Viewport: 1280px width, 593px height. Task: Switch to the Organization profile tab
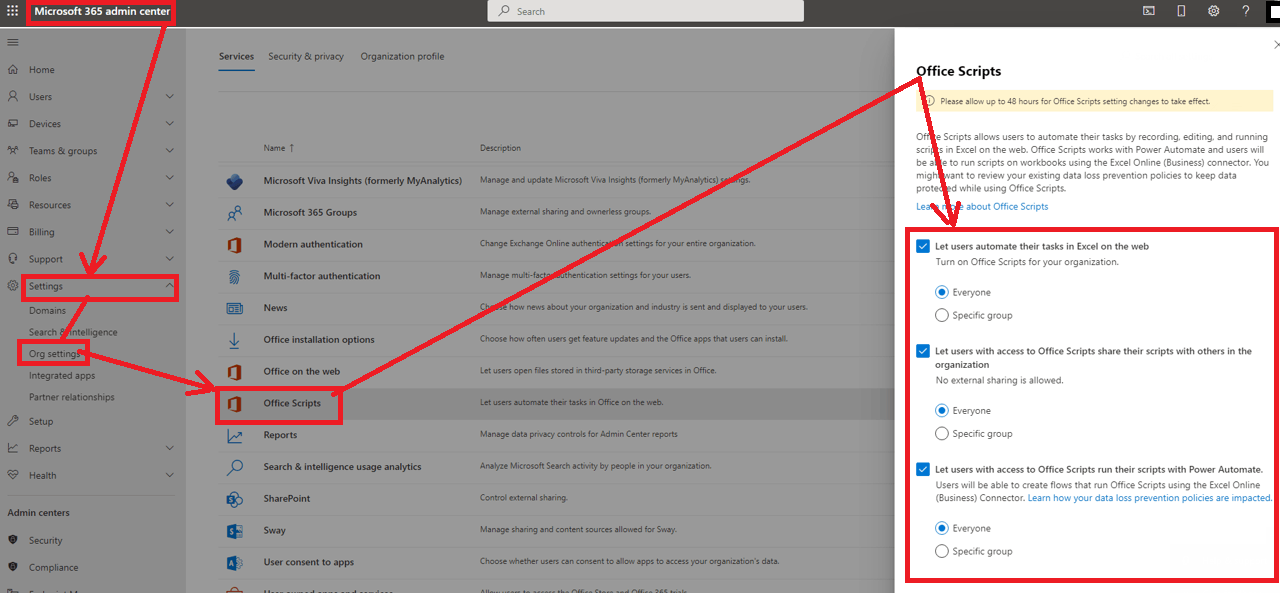coord(402,57)
